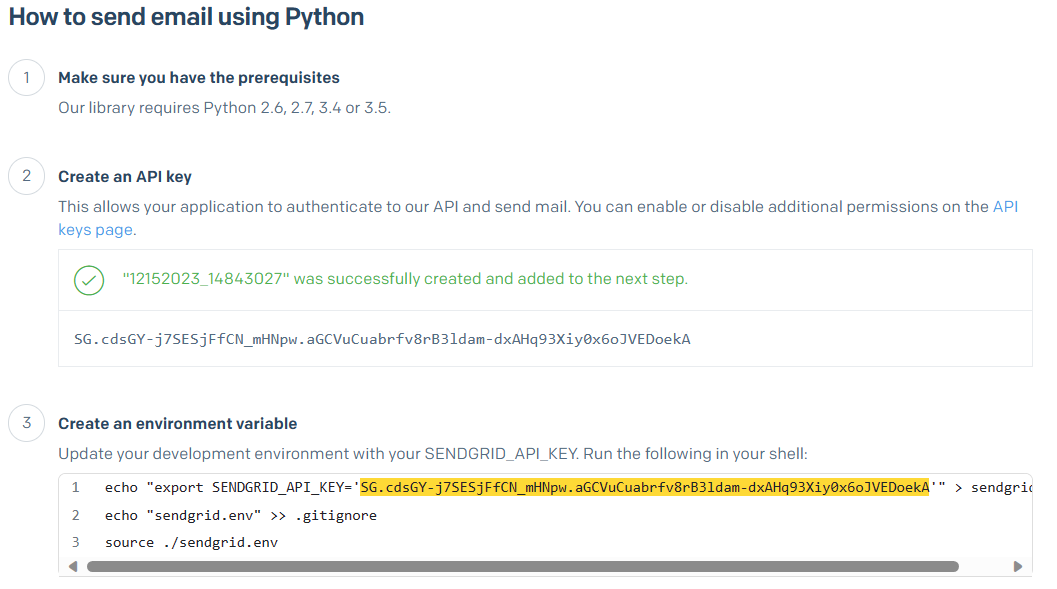
Task: Click line number 2 in the code block
Action: pyautogui.click(x=75, y=515)
